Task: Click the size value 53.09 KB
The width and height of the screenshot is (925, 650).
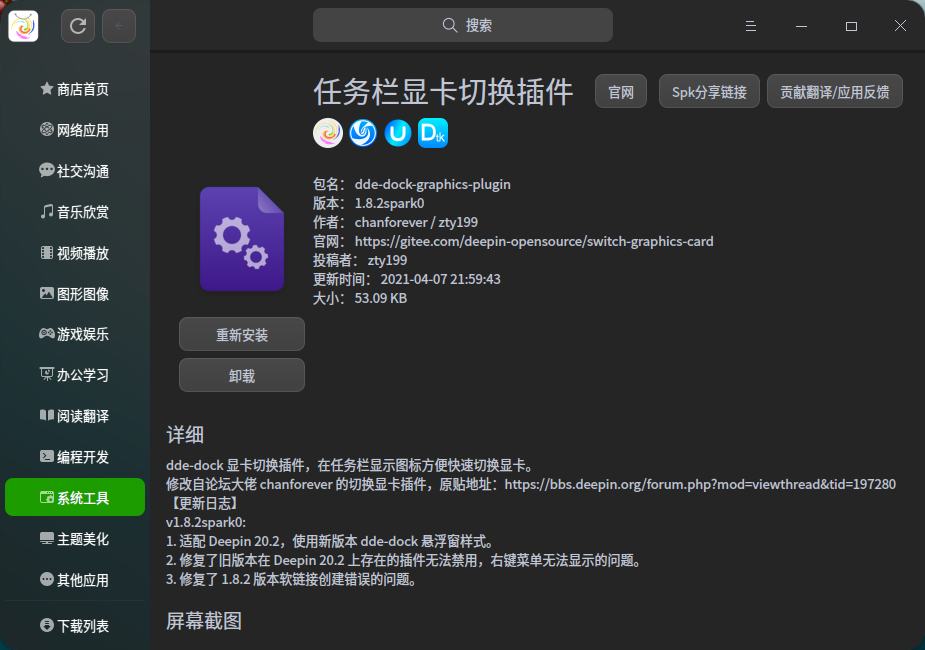Action: (381, 298)
